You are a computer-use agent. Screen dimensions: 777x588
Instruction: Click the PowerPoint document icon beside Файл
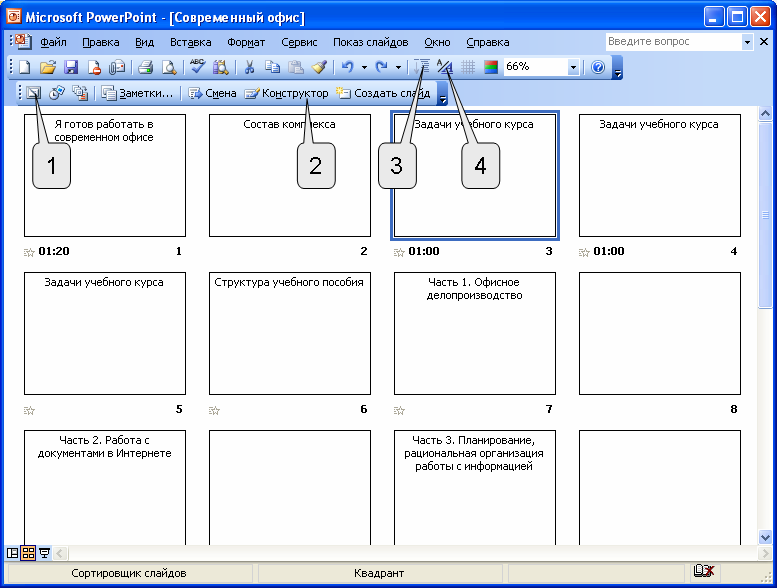tap(23, 41)
